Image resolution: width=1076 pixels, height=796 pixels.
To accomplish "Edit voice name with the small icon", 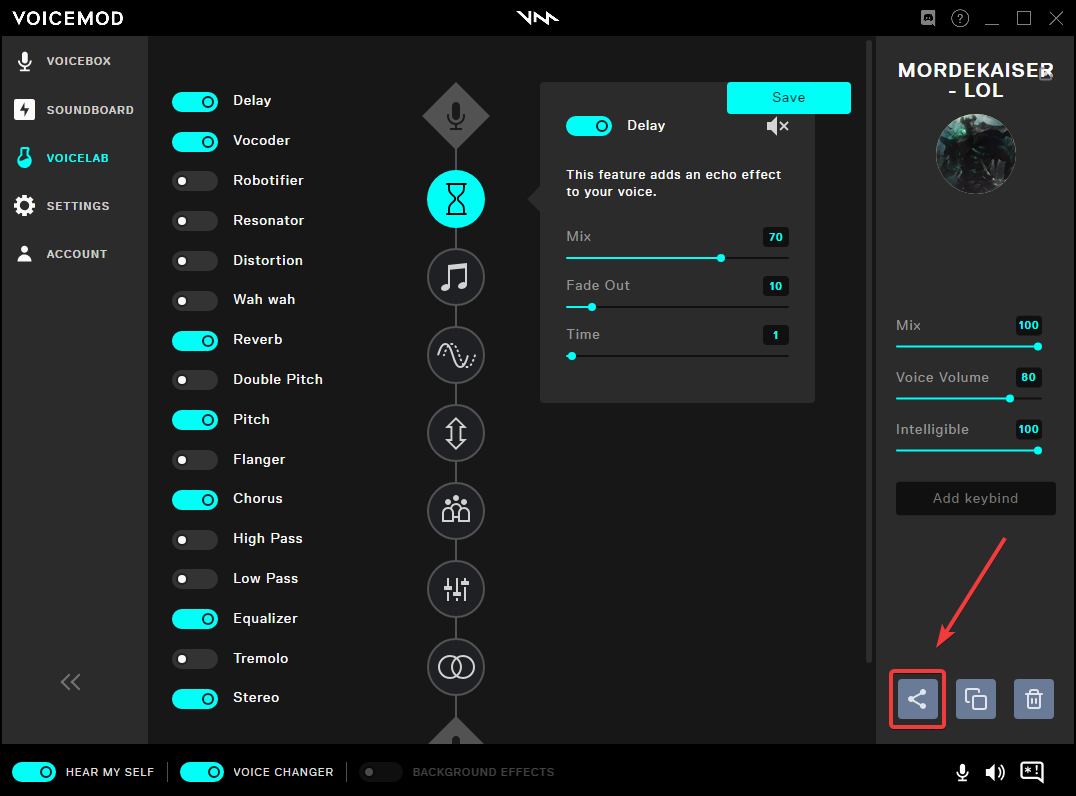I will [1046, 73].
